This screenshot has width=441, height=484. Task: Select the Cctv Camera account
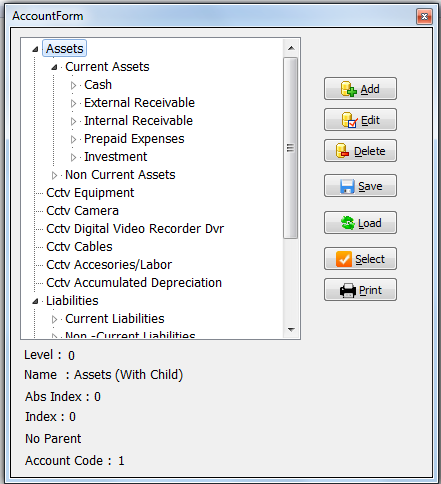pyautogui.click(x=82, y=211)
